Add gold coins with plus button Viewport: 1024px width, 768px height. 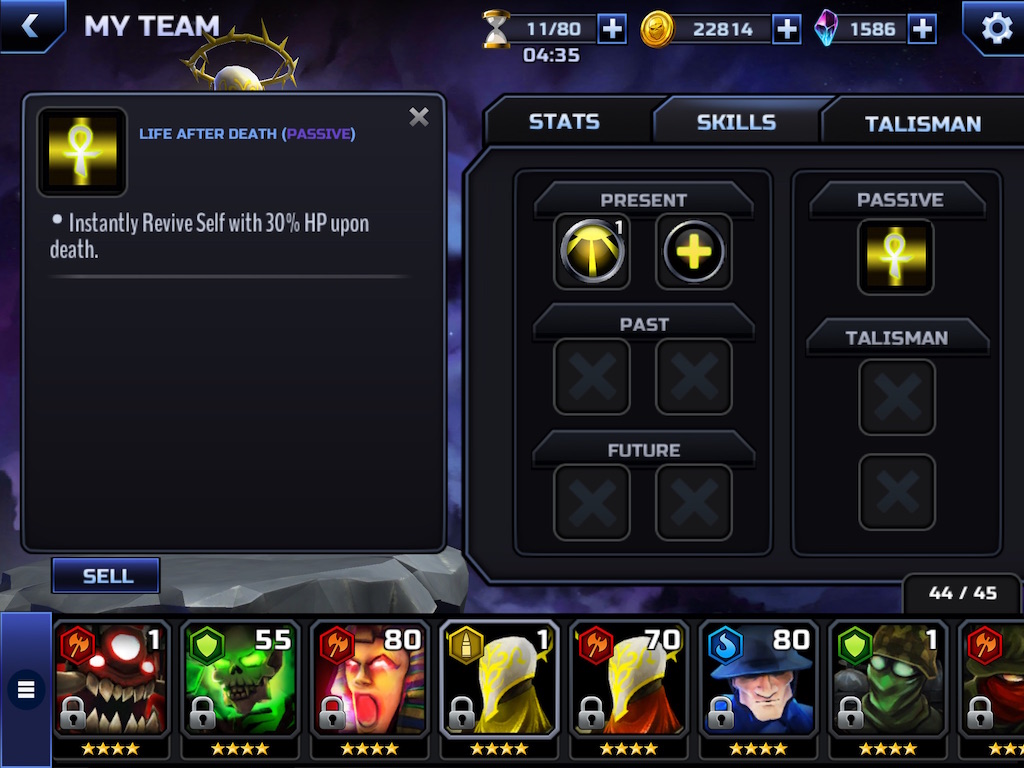[787, 29]
